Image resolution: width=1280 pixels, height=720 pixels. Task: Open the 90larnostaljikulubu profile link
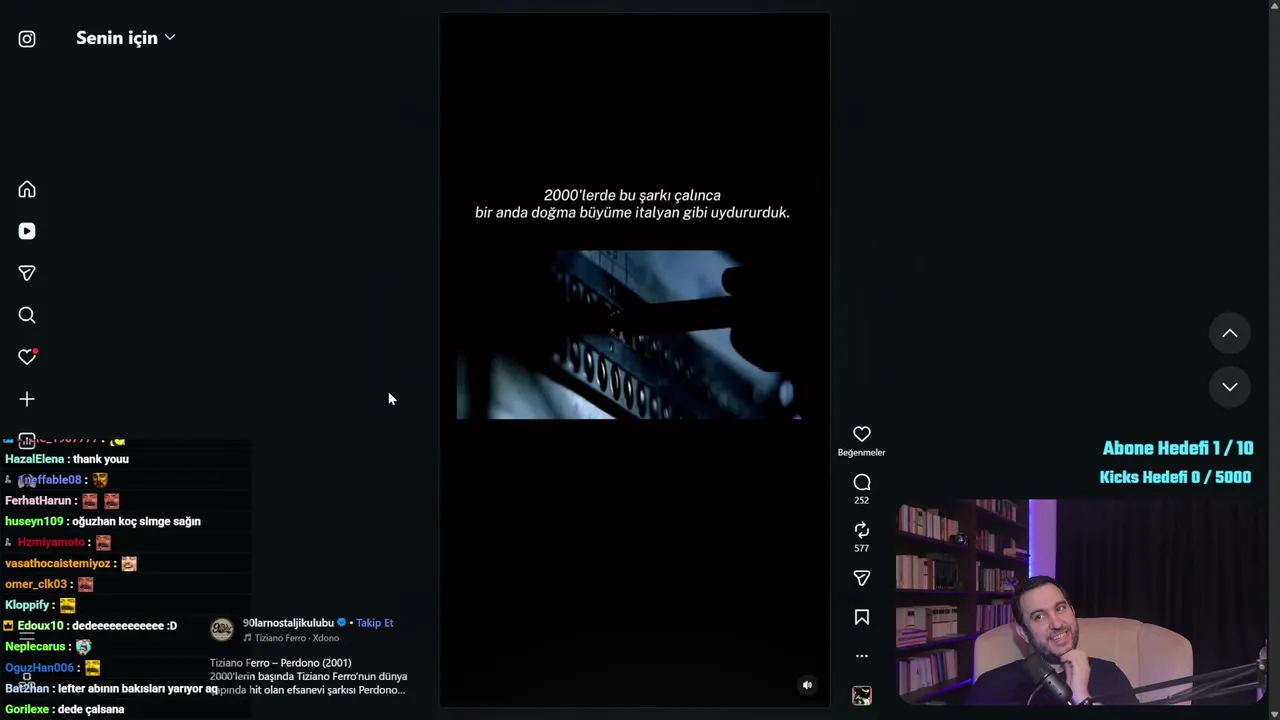(288, 623)
